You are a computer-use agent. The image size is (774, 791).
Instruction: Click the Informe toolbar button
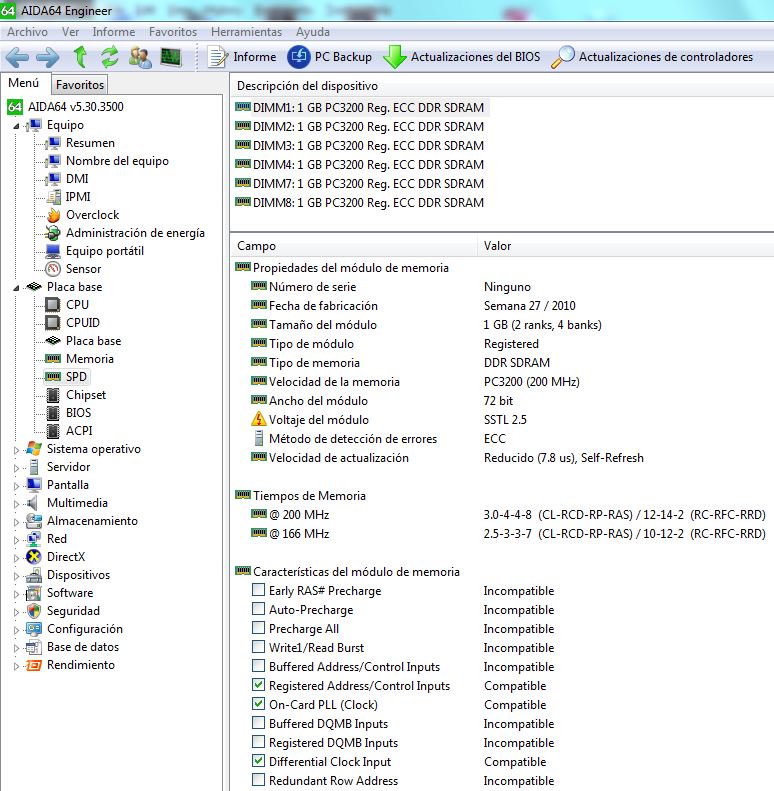[x=242, y=57]
